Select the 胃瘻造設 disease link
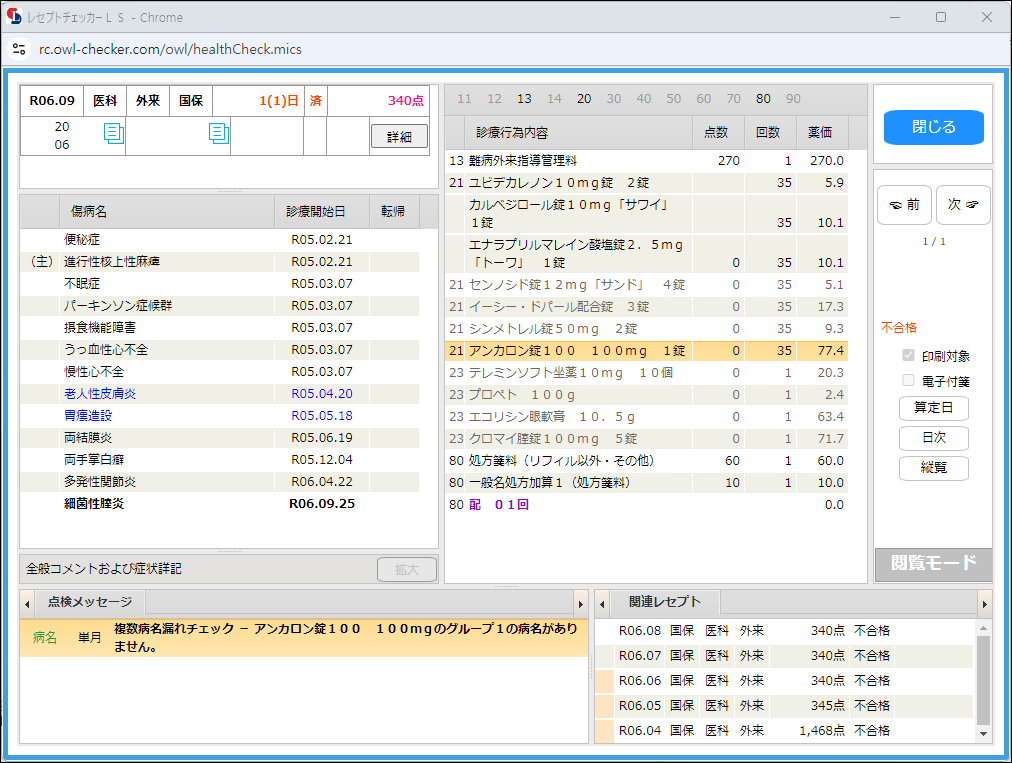This screenshot has height=763, width=1012. 88,416
